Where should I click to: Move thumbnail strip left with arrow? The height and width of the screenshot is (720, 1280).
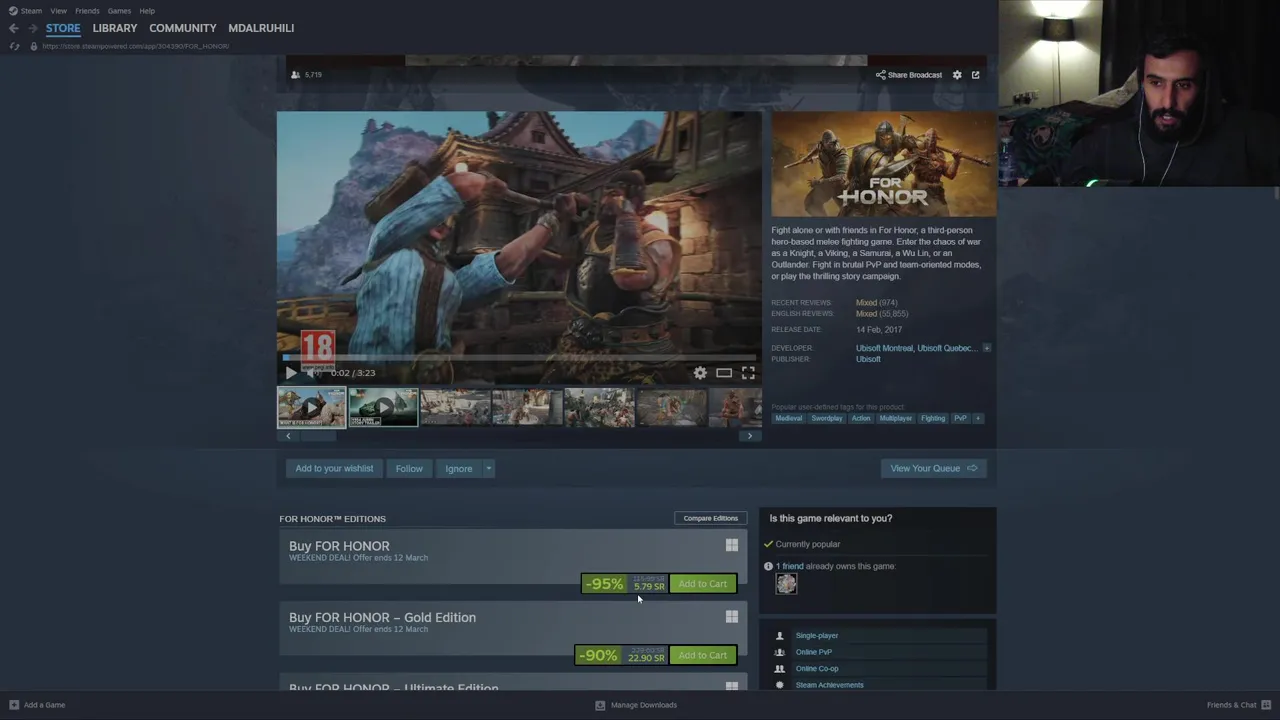coord(288,436)
